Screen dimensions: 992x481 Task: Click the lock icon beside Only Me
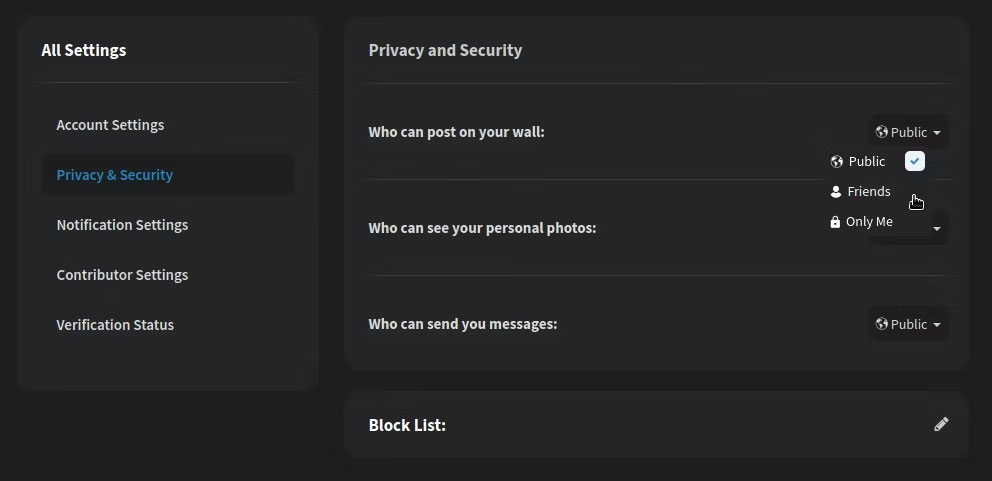[x=835, y=222]
